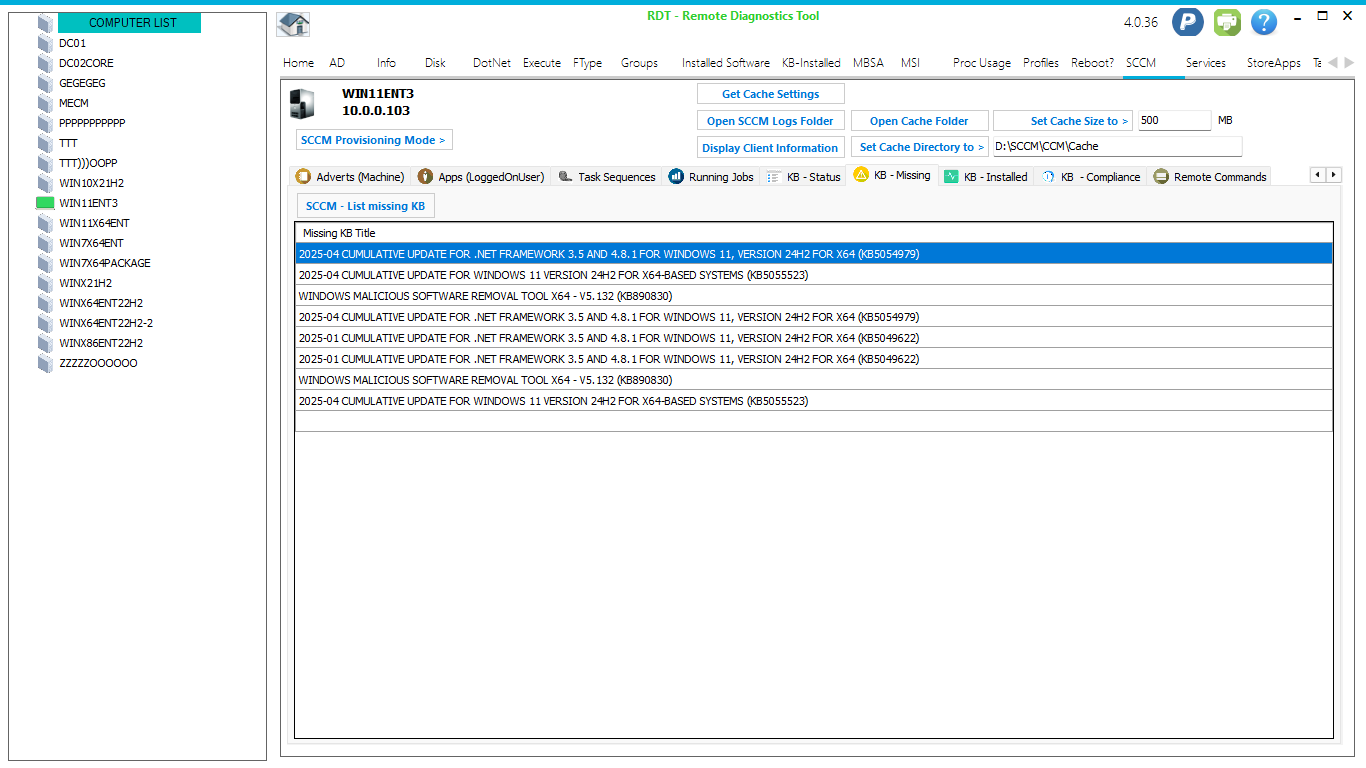
Task: Click the WINX86ENT22H2 computer icon
Action: pos(44,343)
